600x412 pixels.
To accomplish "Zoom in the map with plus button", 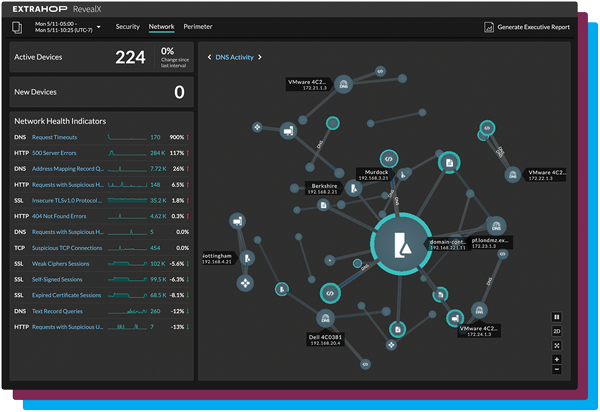I will [557, 359].
